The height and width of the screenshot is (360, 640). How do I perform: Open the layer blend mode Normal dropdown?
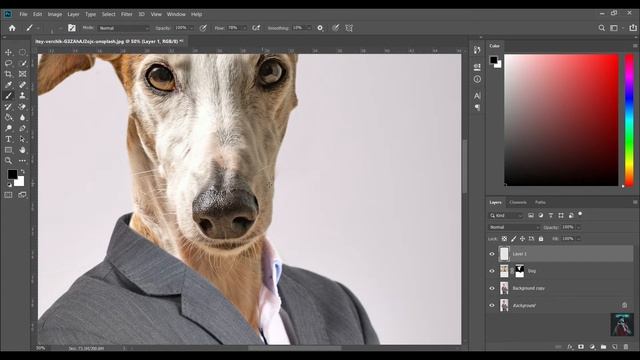[x=514, y=227]
